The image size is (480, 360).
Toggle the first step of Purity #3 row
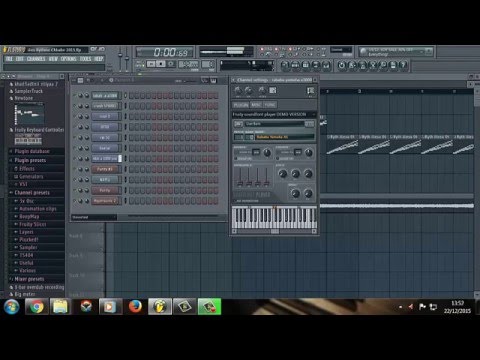(132, 169)
